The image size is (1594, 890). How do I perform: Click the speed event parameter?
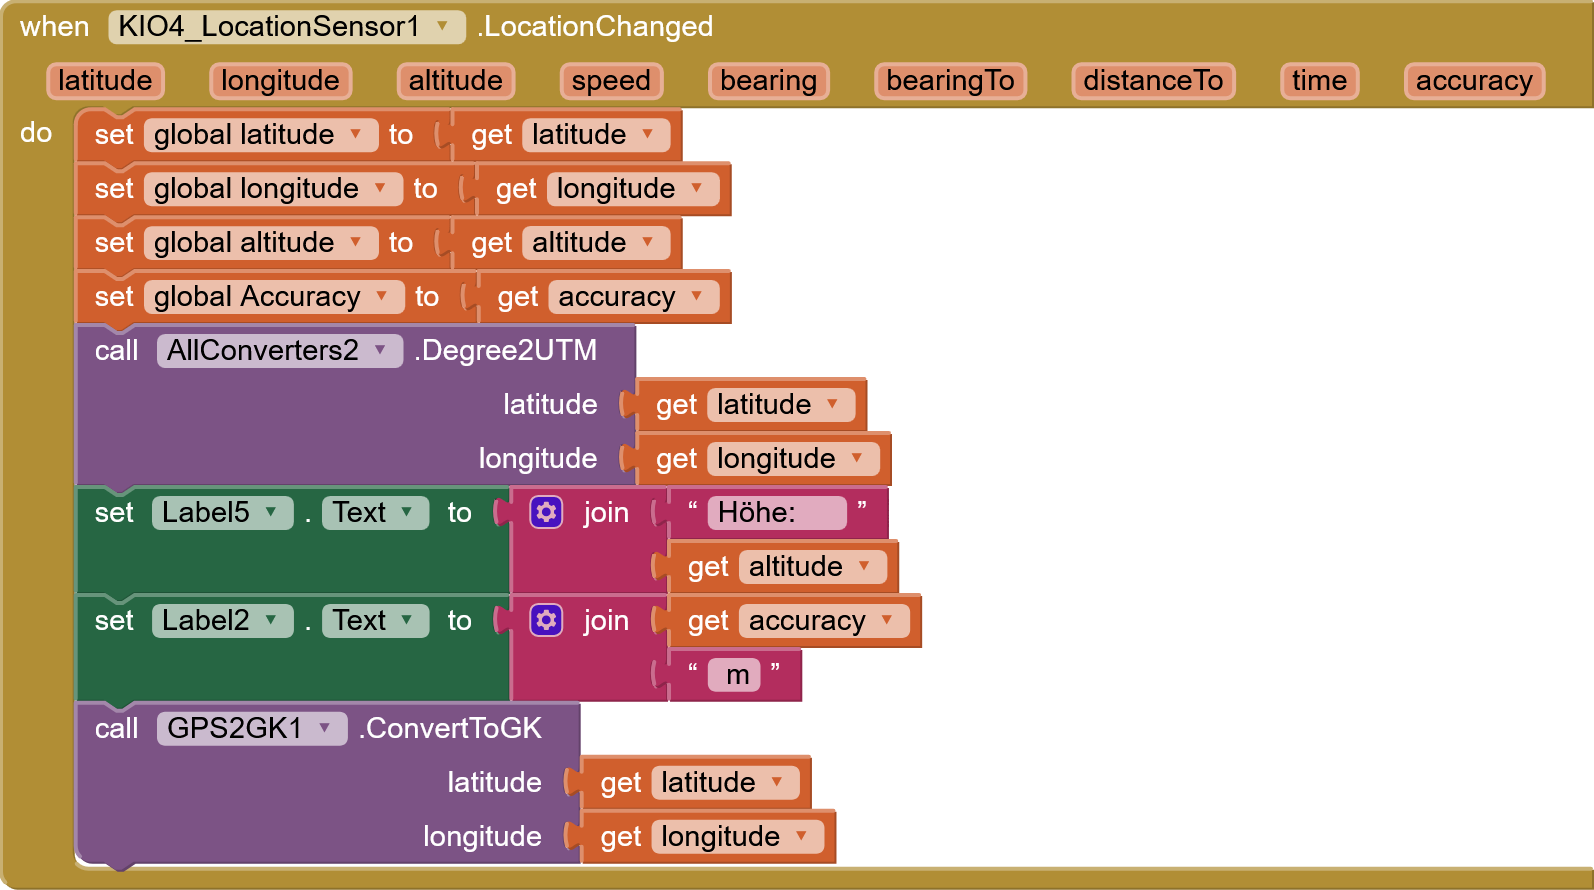point(610,81)
